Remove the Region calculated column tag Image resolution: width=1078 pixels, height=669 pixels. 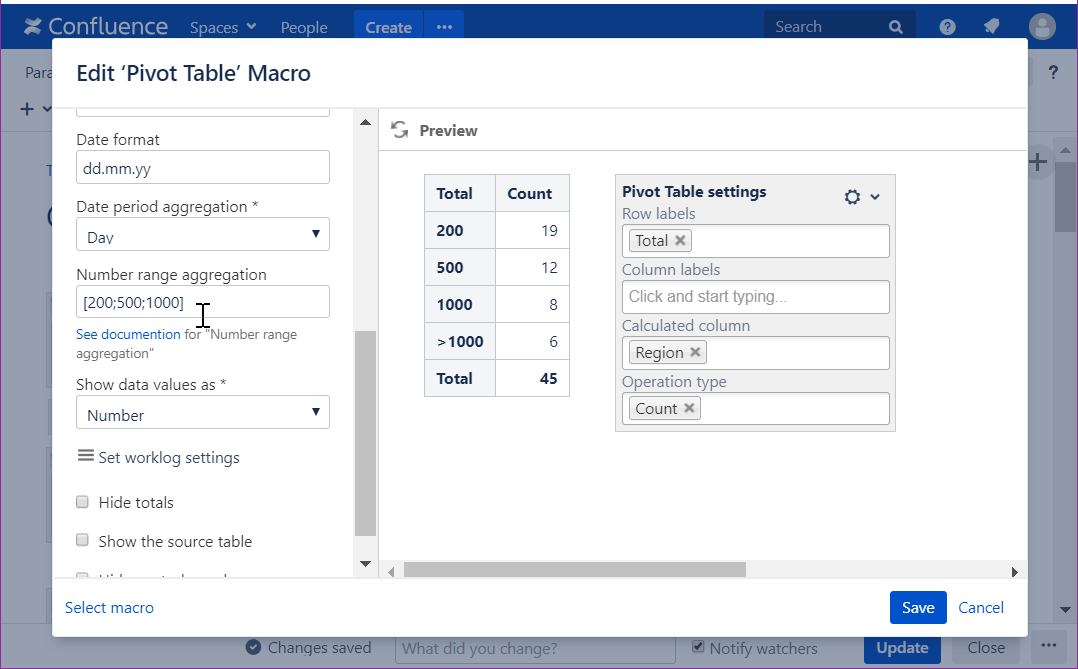pyautogui.click(x=696, y=352)
